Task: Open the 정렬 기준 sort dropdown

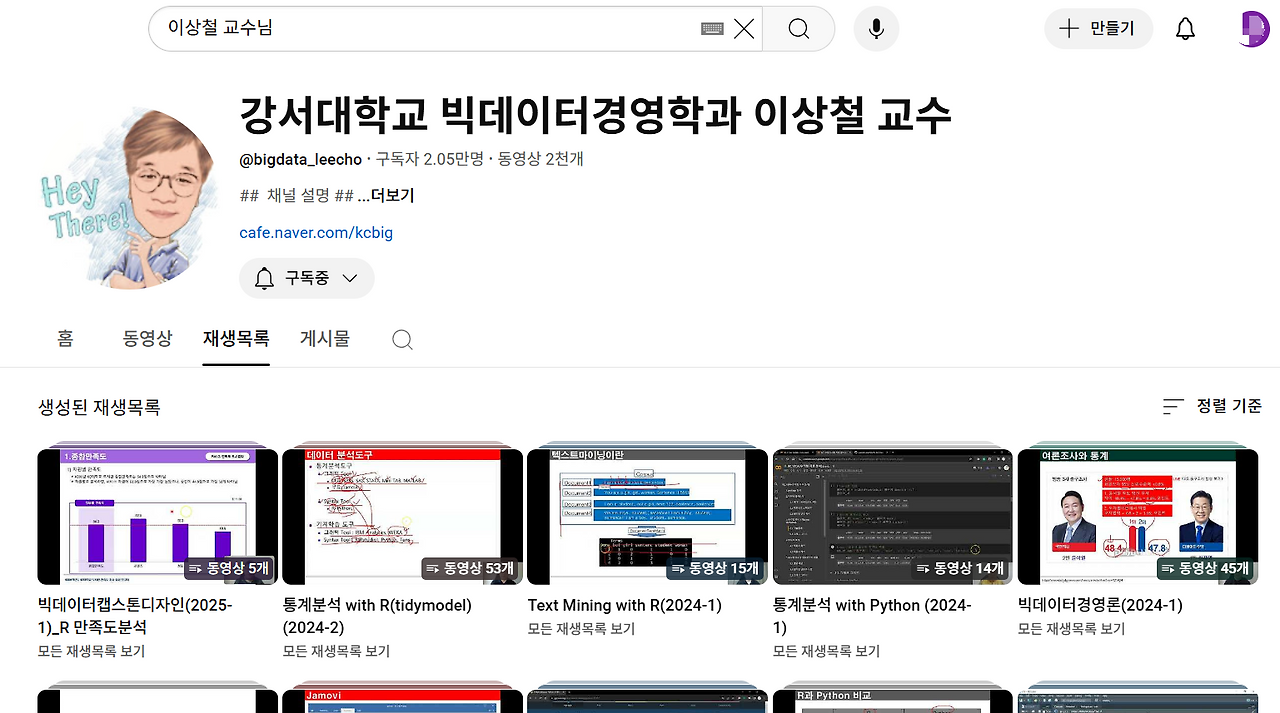Action: (x=1213, y=406)
